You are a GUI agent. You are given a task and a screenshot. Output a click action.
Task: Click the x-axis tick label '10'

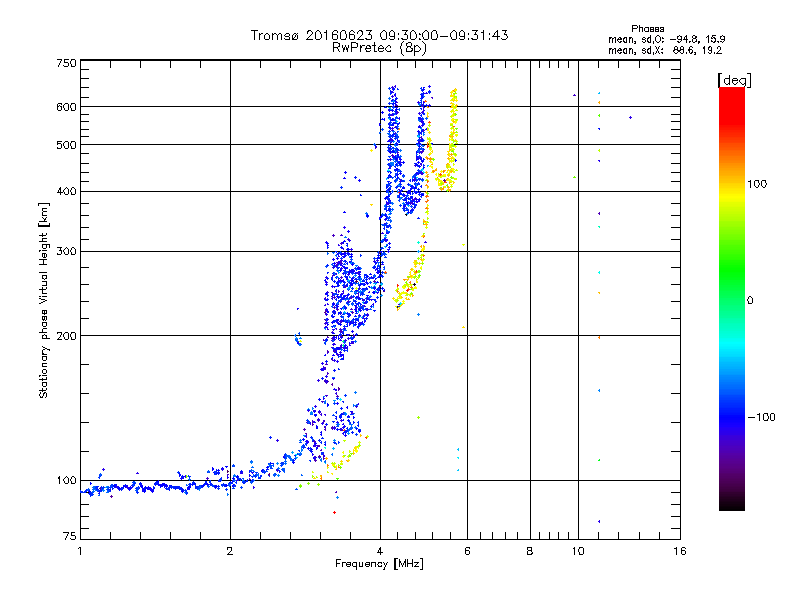578,551
